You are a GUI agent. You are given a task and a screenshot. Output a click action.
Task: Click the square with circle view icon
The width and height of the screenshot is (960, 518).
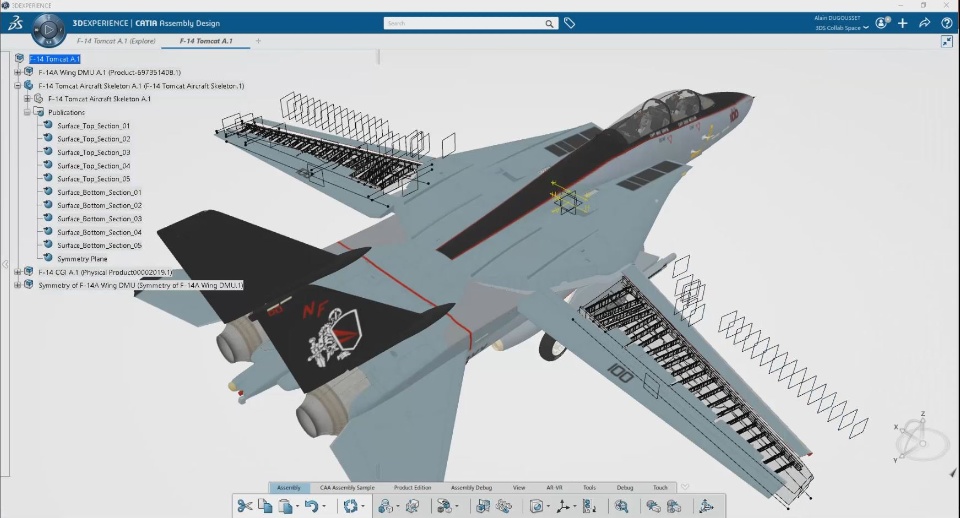(536, 506)
